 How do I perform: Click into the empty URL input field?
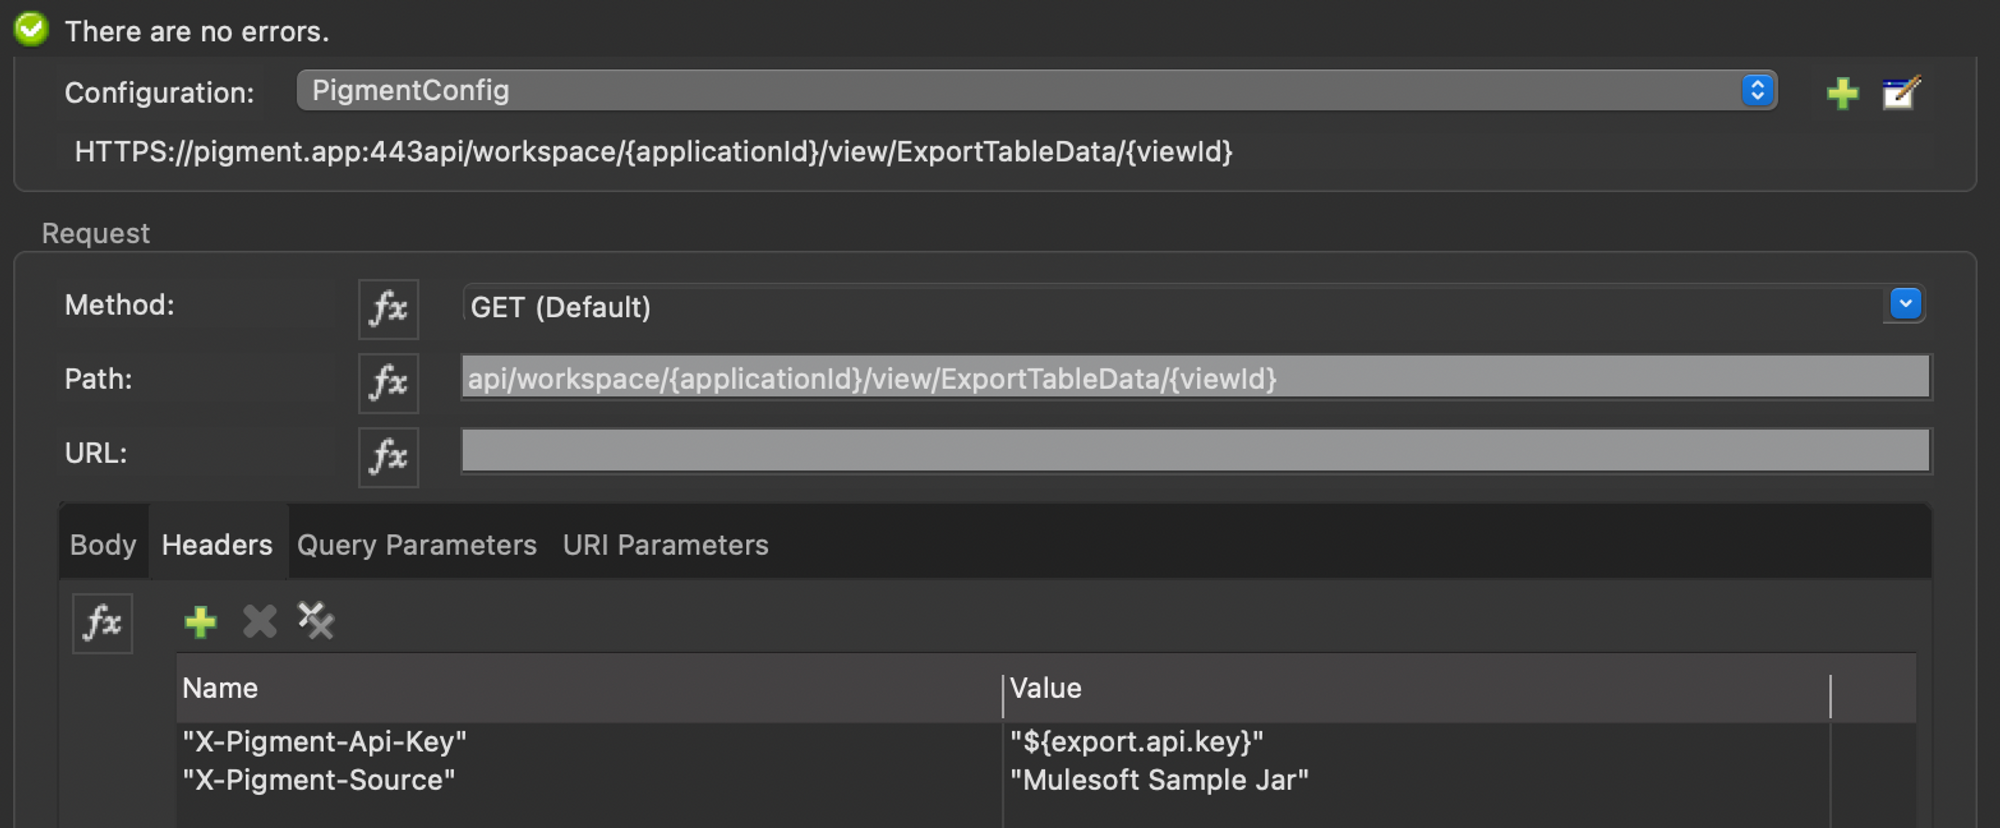(x=1195, y=451)
